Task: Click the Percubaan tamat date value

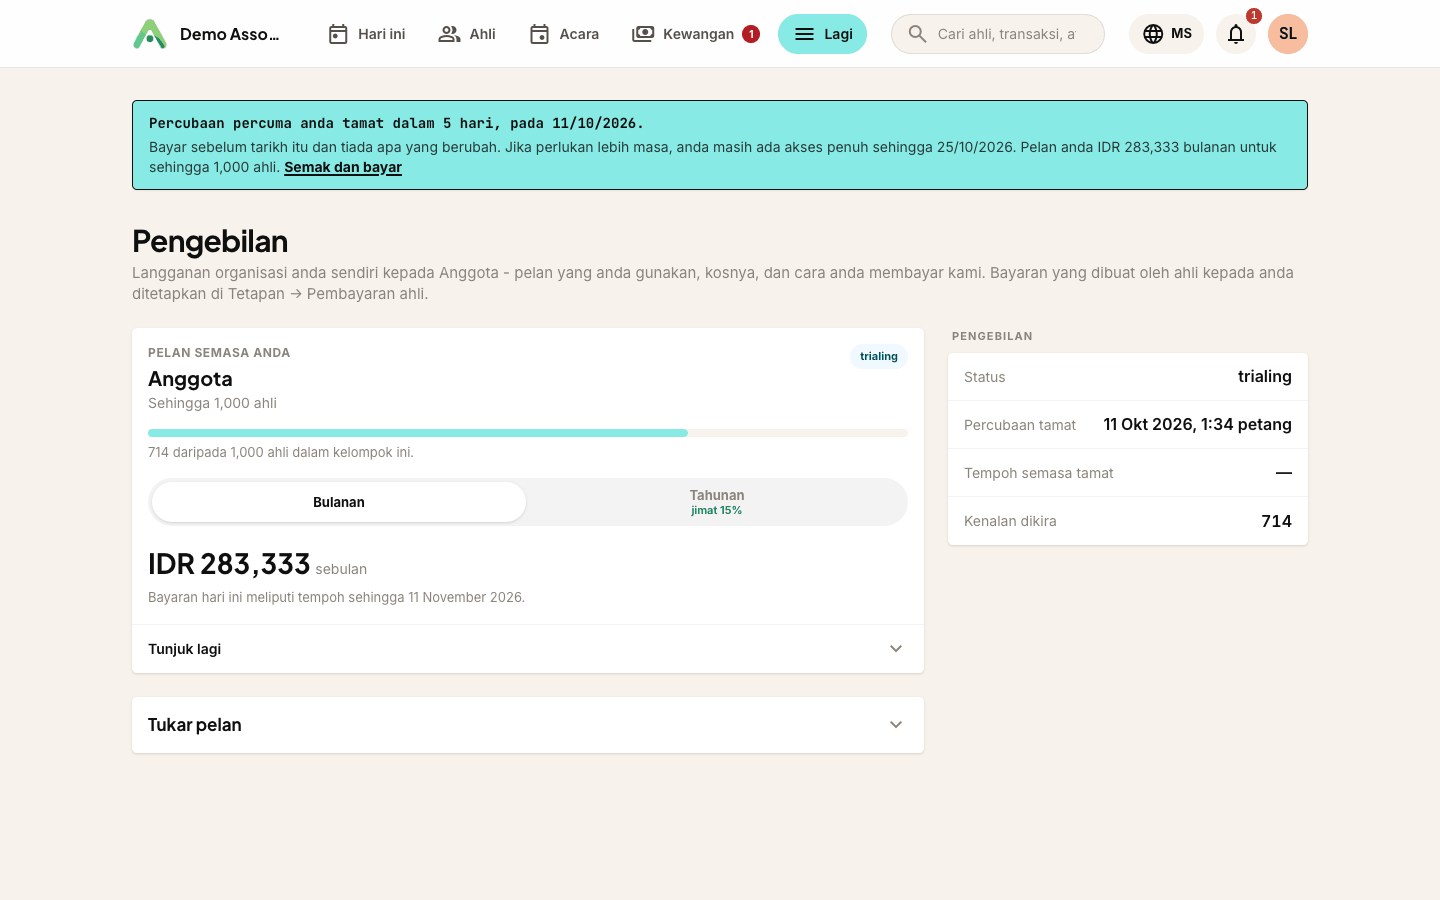Action: 1197,425
